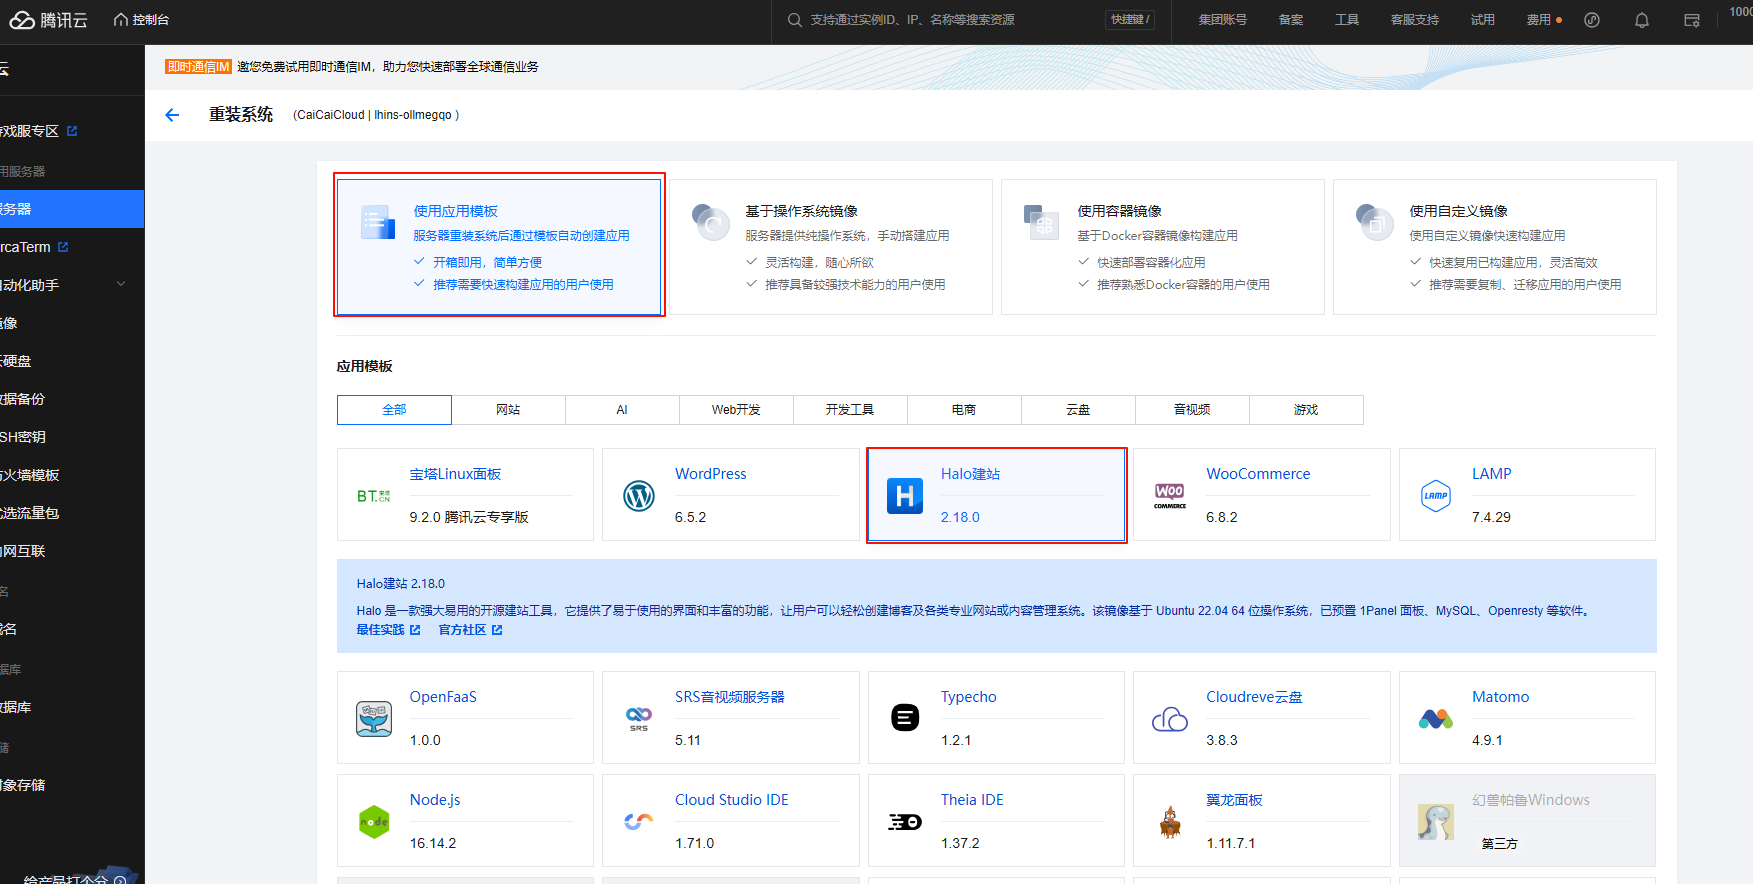Open the notification bell
The width and height of the screenshot is (1753, 884).
(1642, 20)
